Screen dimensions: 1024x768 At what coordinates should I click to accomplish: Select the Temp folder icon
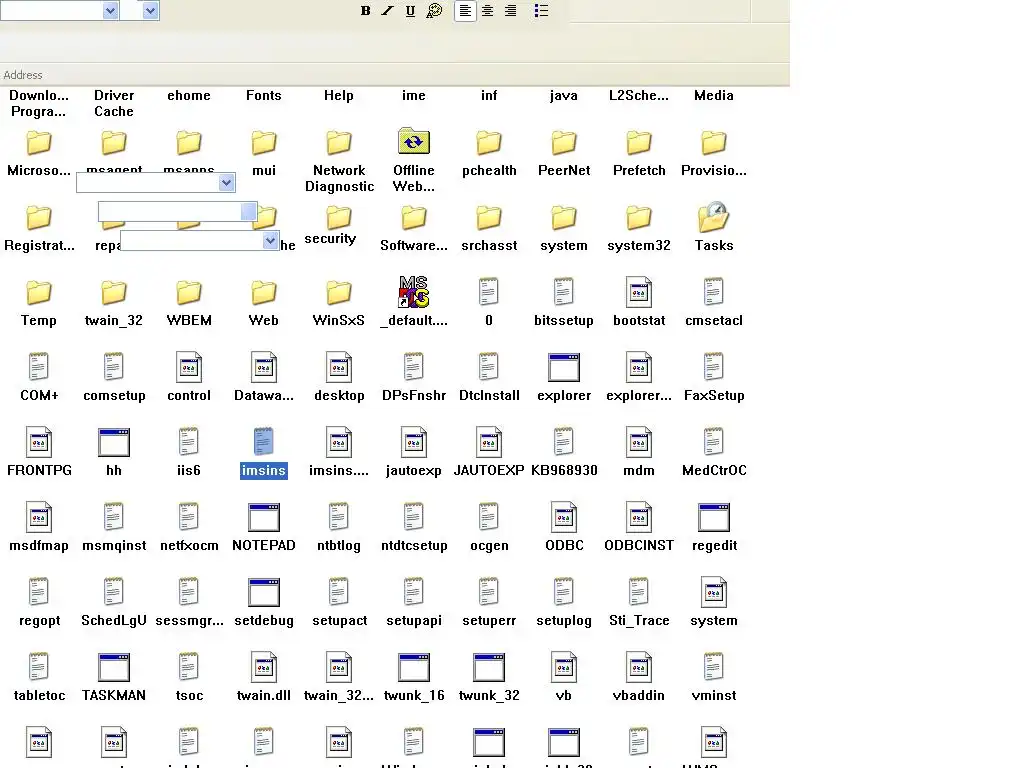(x=39, y=293)
